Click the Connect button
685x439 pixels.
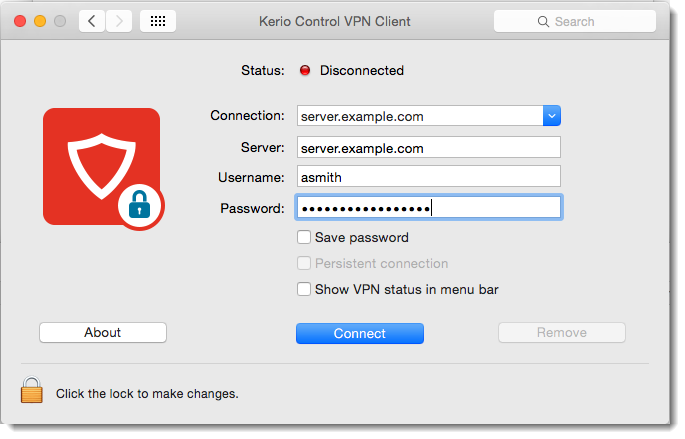coord(360,333)
